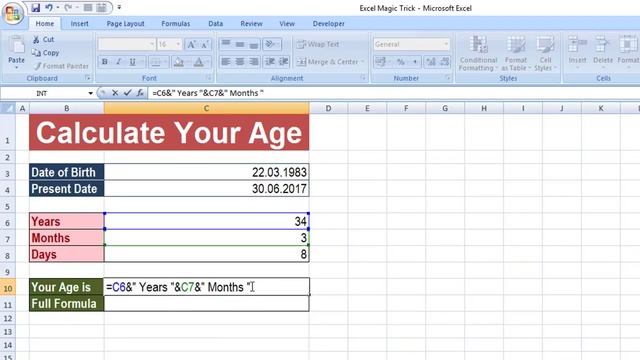640x360 pixels.
Task: Click the Undo arrow icon
Action: [x=49, y=7]
